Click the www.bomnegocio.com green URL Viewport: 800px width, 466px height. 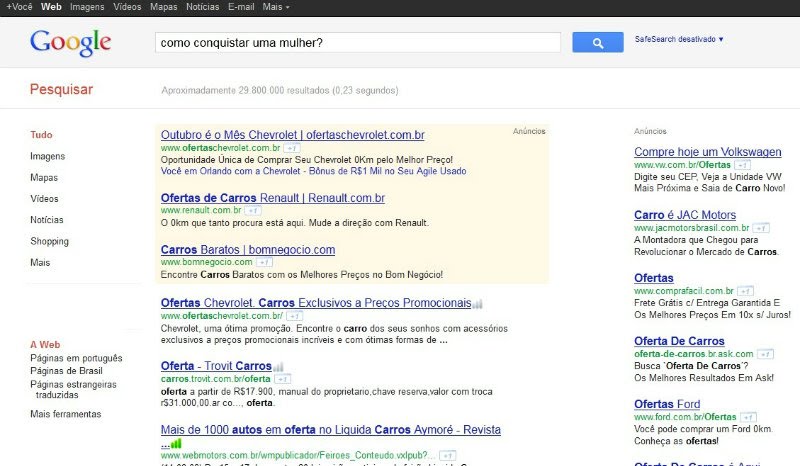(x=206, y=262)
